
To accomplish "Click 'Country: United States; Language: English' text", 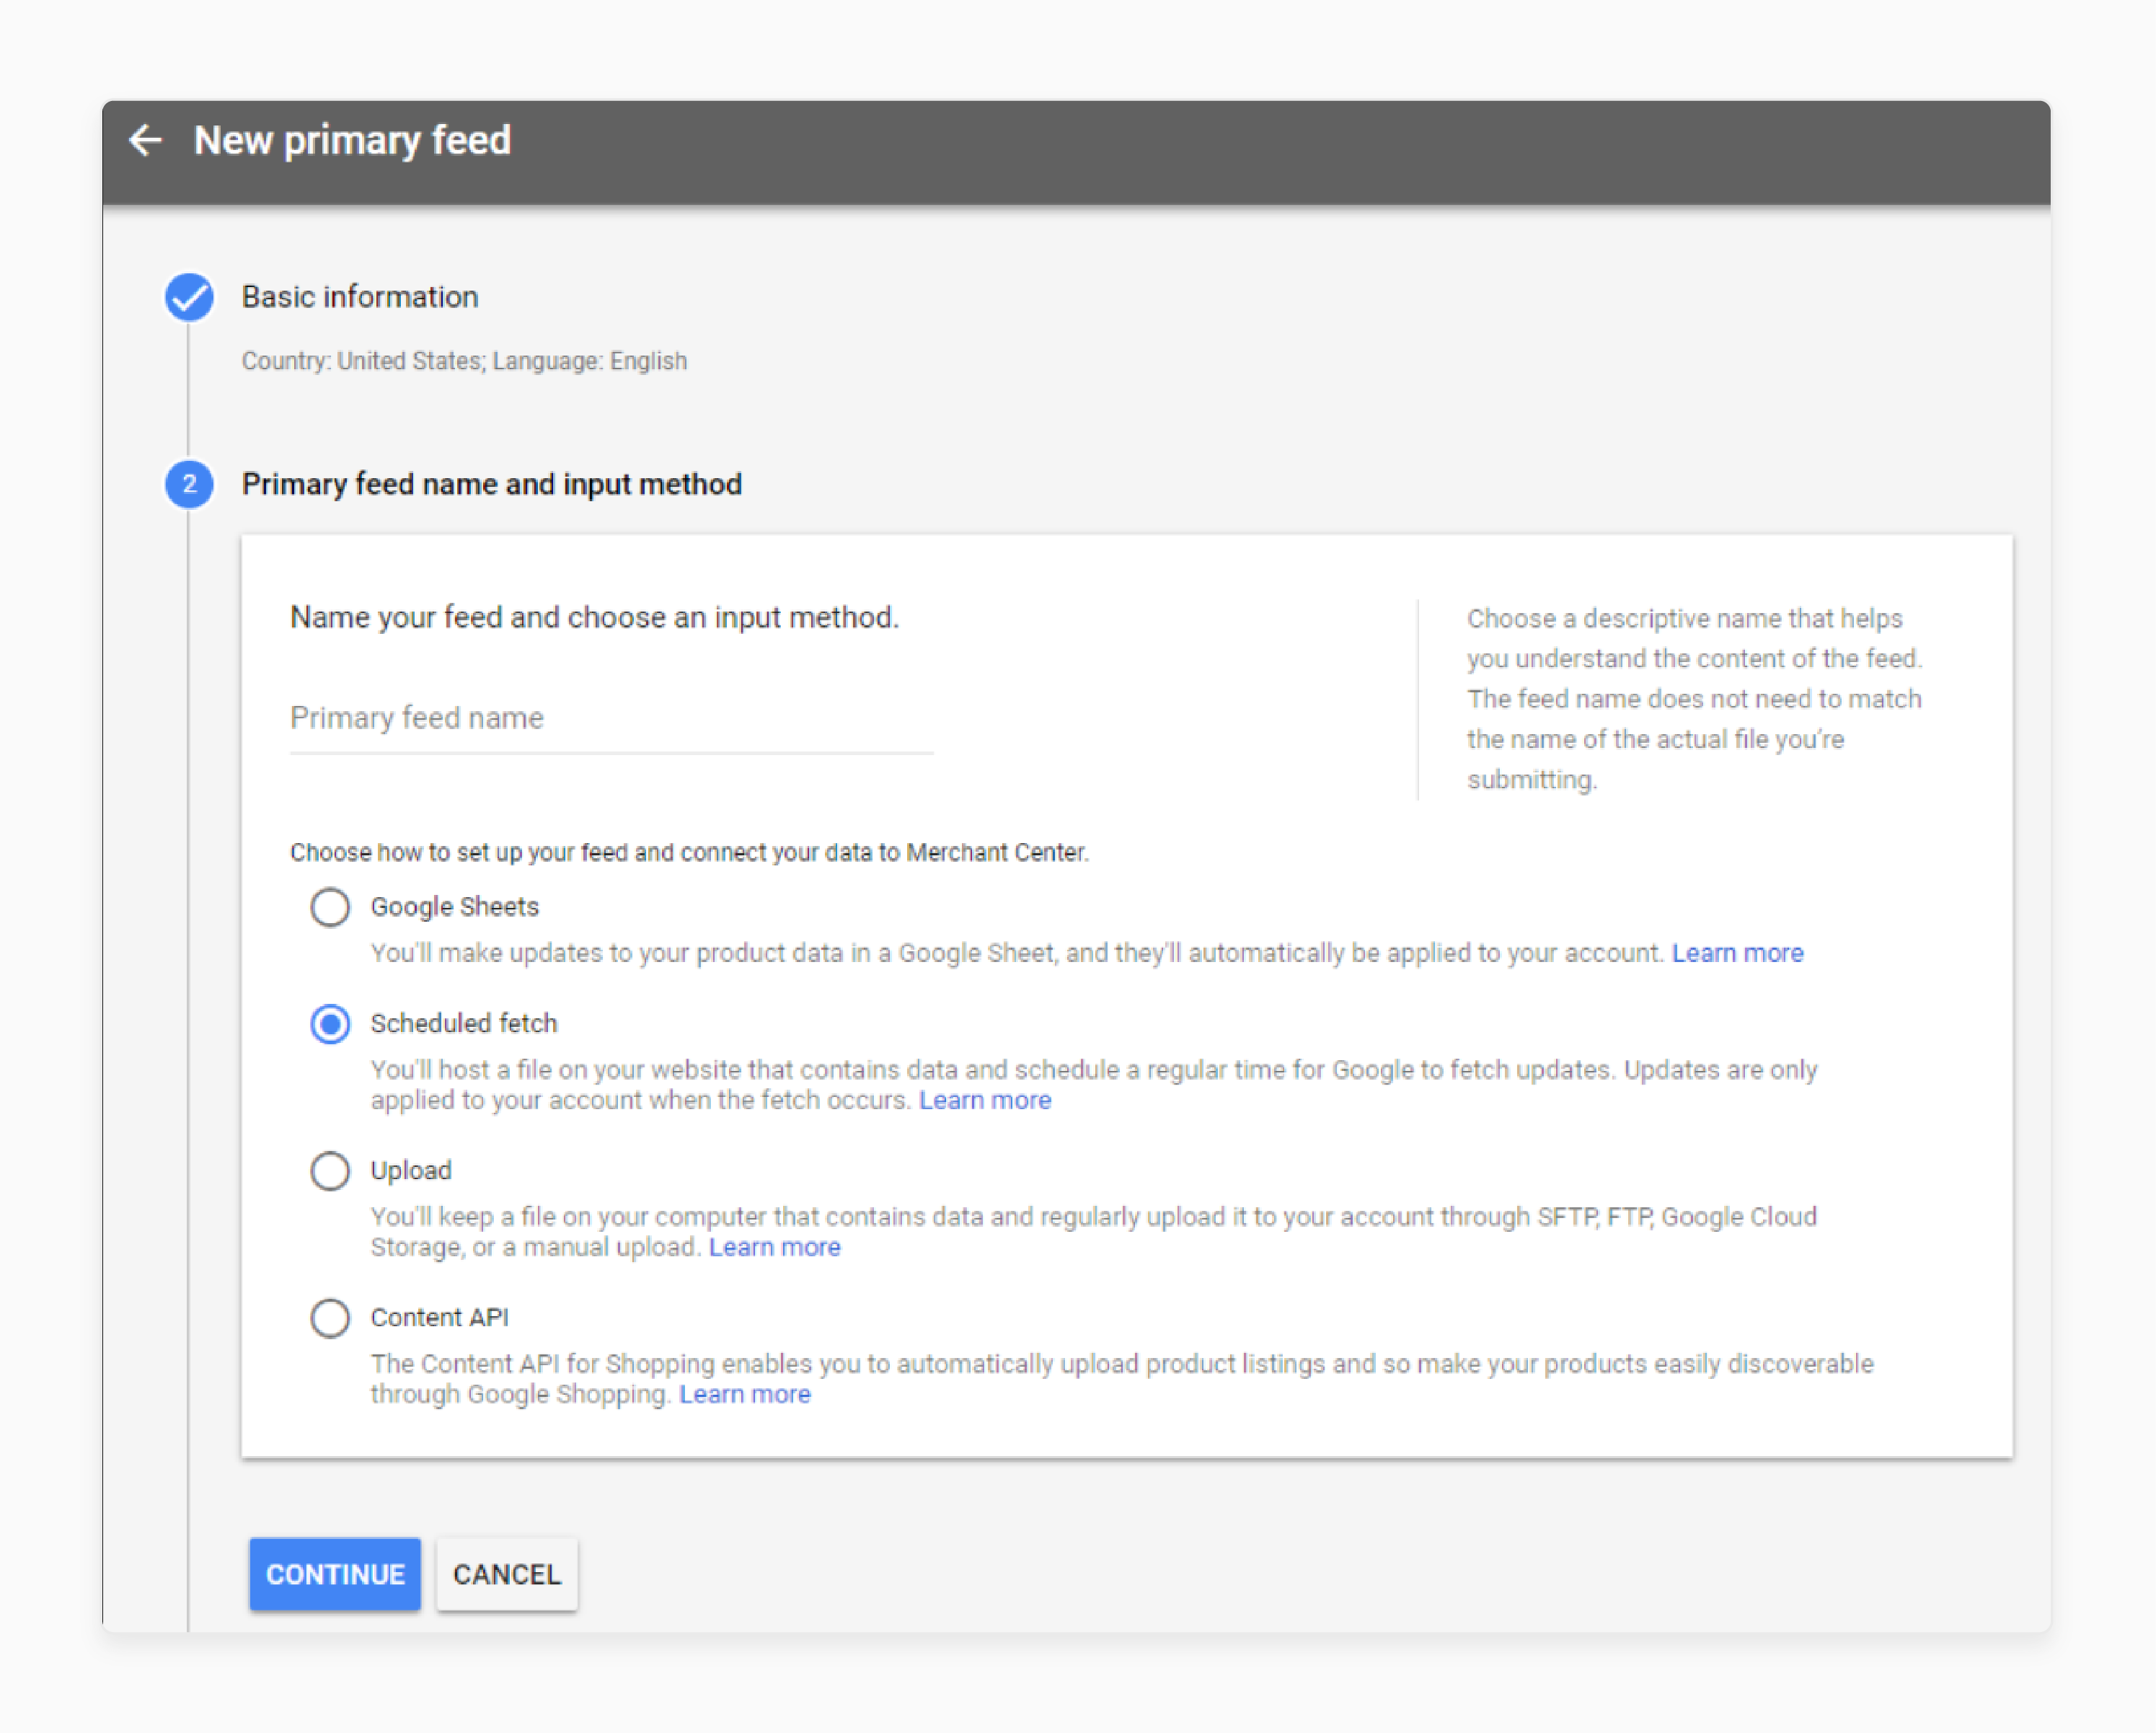I will (464, 361).
